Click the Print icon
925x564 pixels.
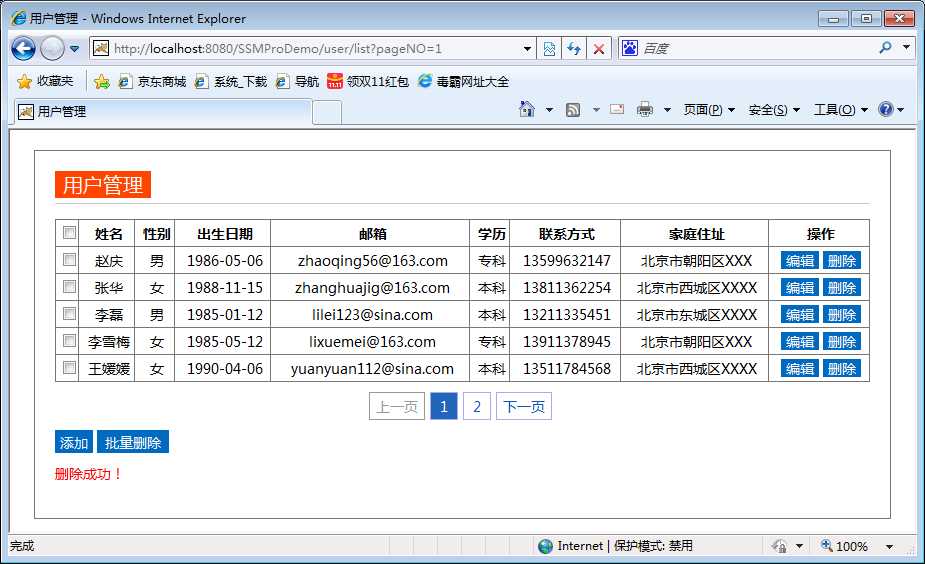[x=645, y=109]
